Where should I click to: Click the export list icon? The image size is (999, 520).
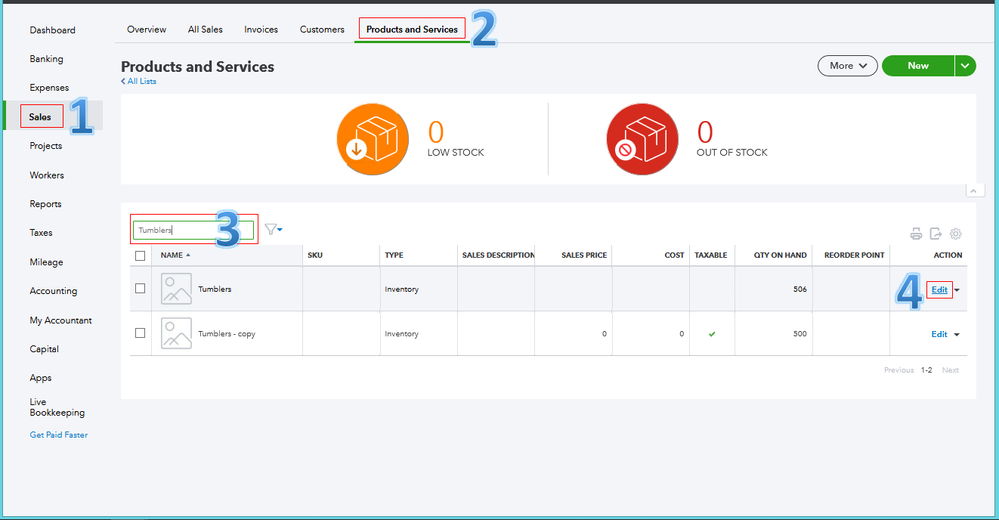pyautogui.click(x=935, y=234)
